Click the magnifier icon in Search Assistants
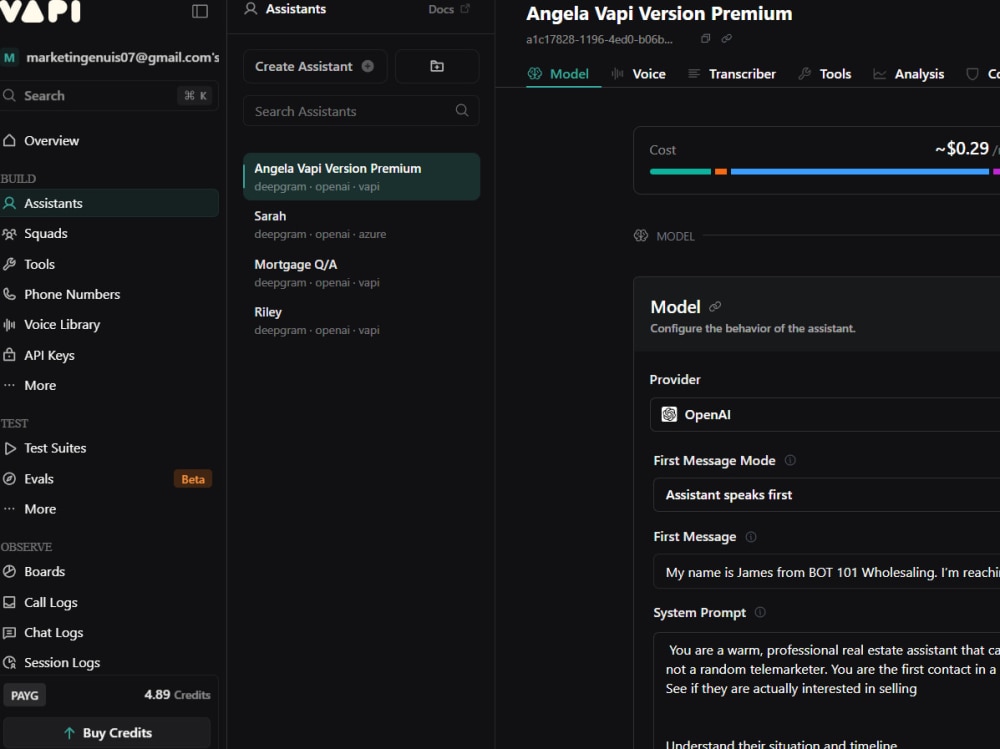This screenshot has width=1000, height=749. pos(462,110)
